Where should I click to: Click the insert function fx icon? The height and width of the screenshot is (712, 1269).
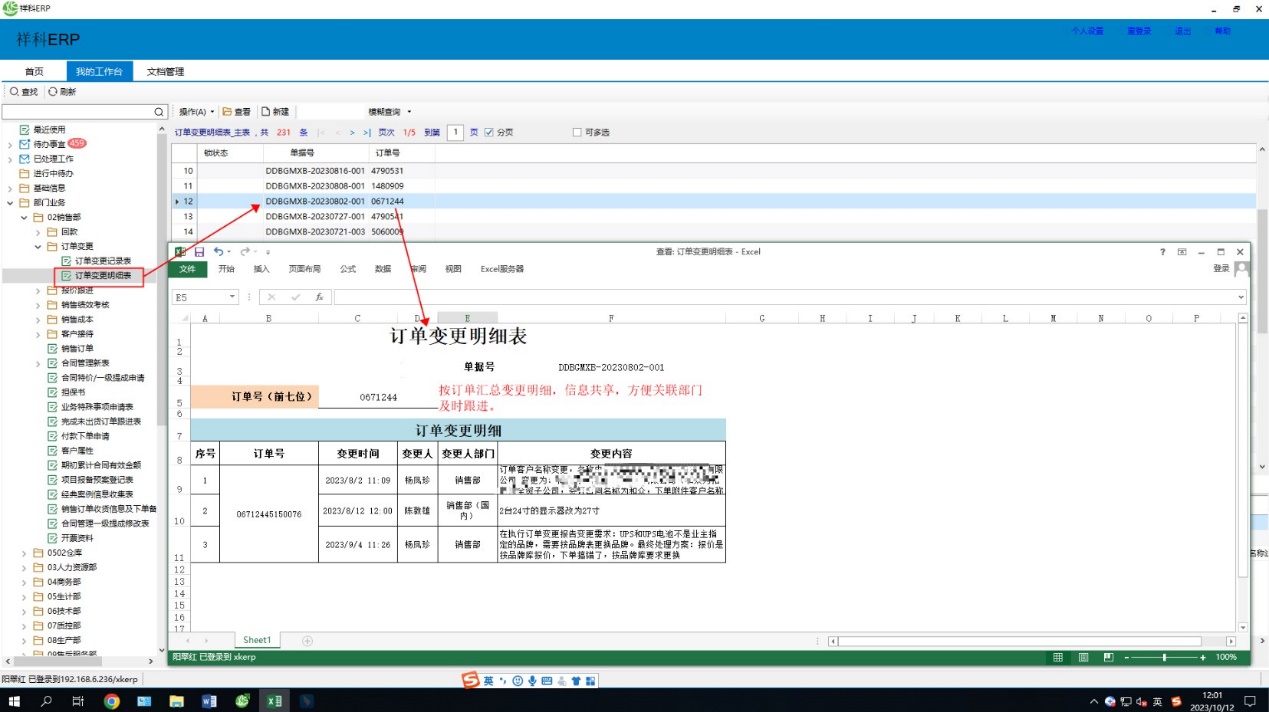318,297
